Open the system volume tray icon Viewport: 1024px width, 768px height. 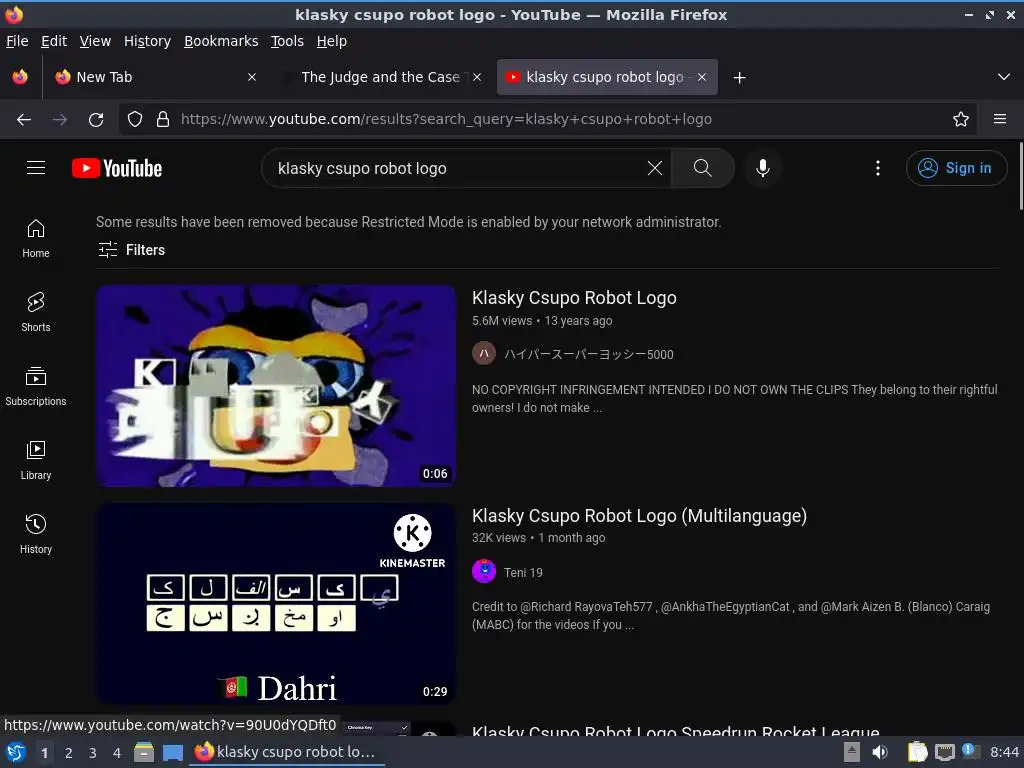(x=880, y=752)
